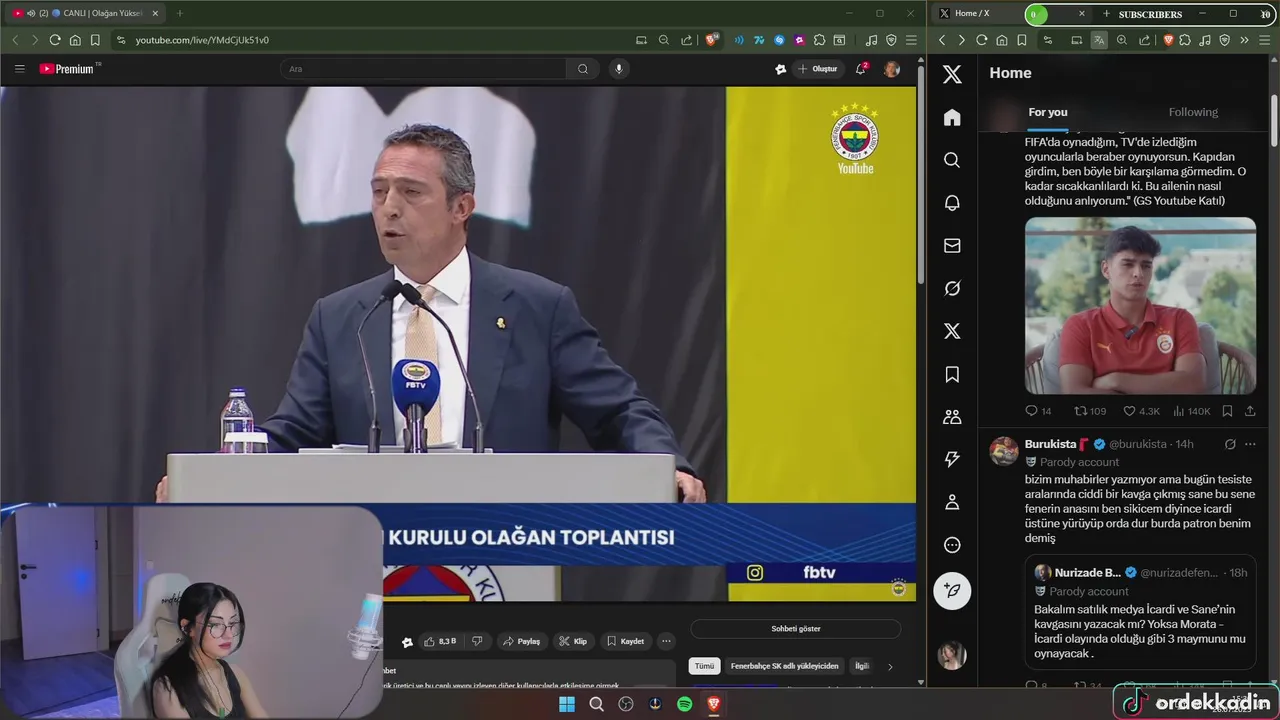Select the 'Tümü' filter chip

705,666
